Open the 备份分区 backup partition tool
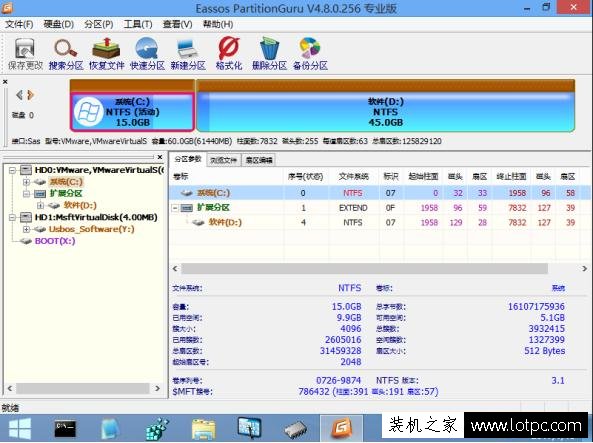Screen dimensions: 593x443 [x=310, y=54]
